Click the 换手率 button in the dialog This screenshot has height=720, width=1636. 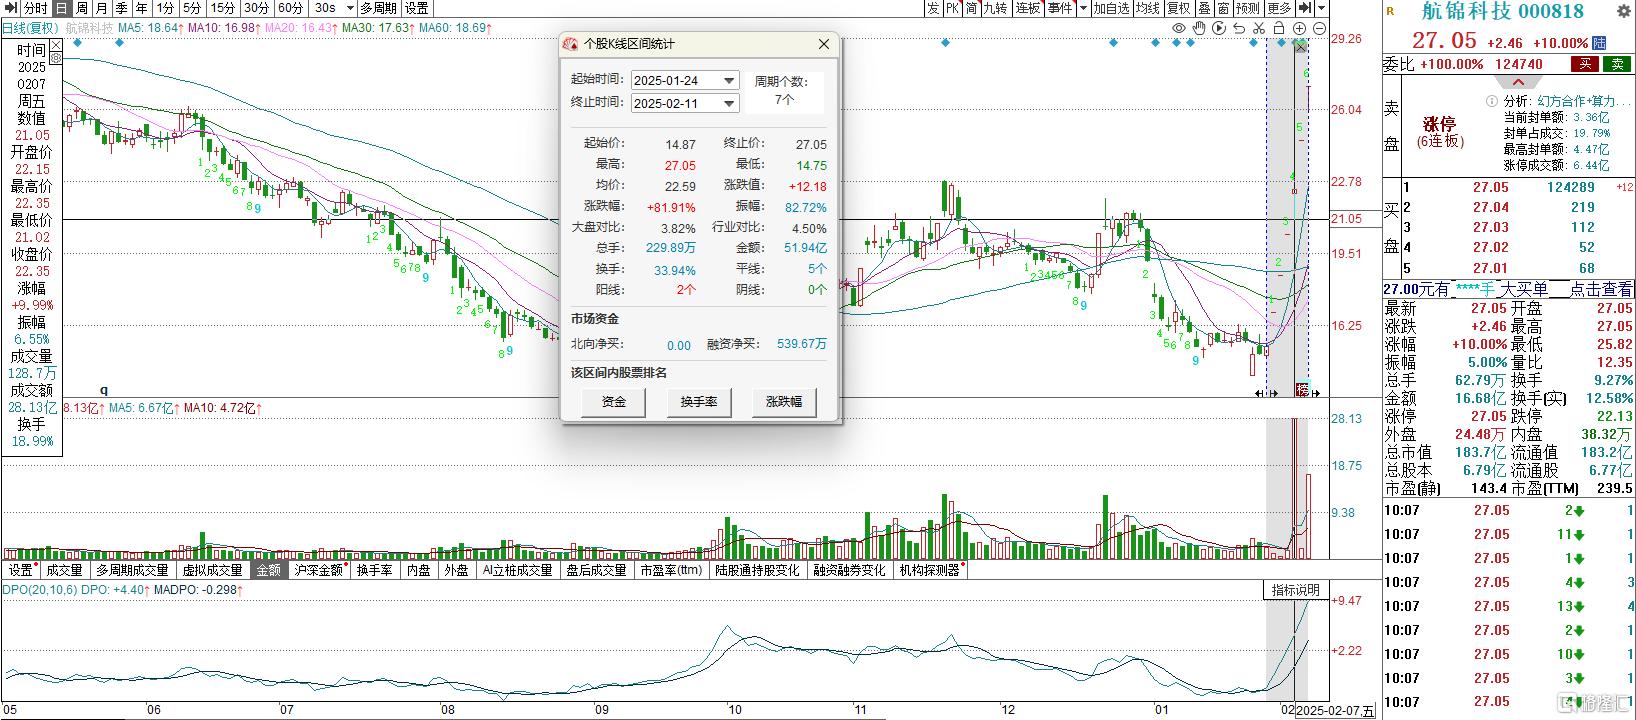(x=698, y=402)
